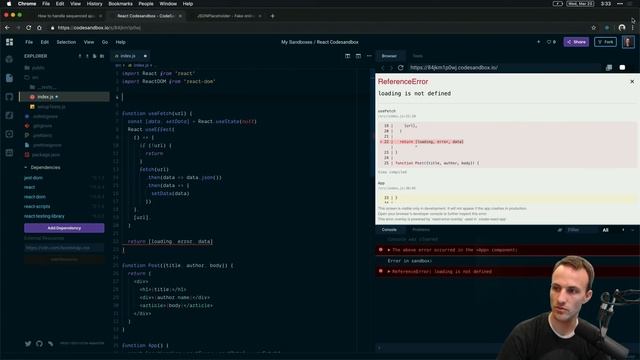Focus the External Resources URL field

(x=64, y=248)
